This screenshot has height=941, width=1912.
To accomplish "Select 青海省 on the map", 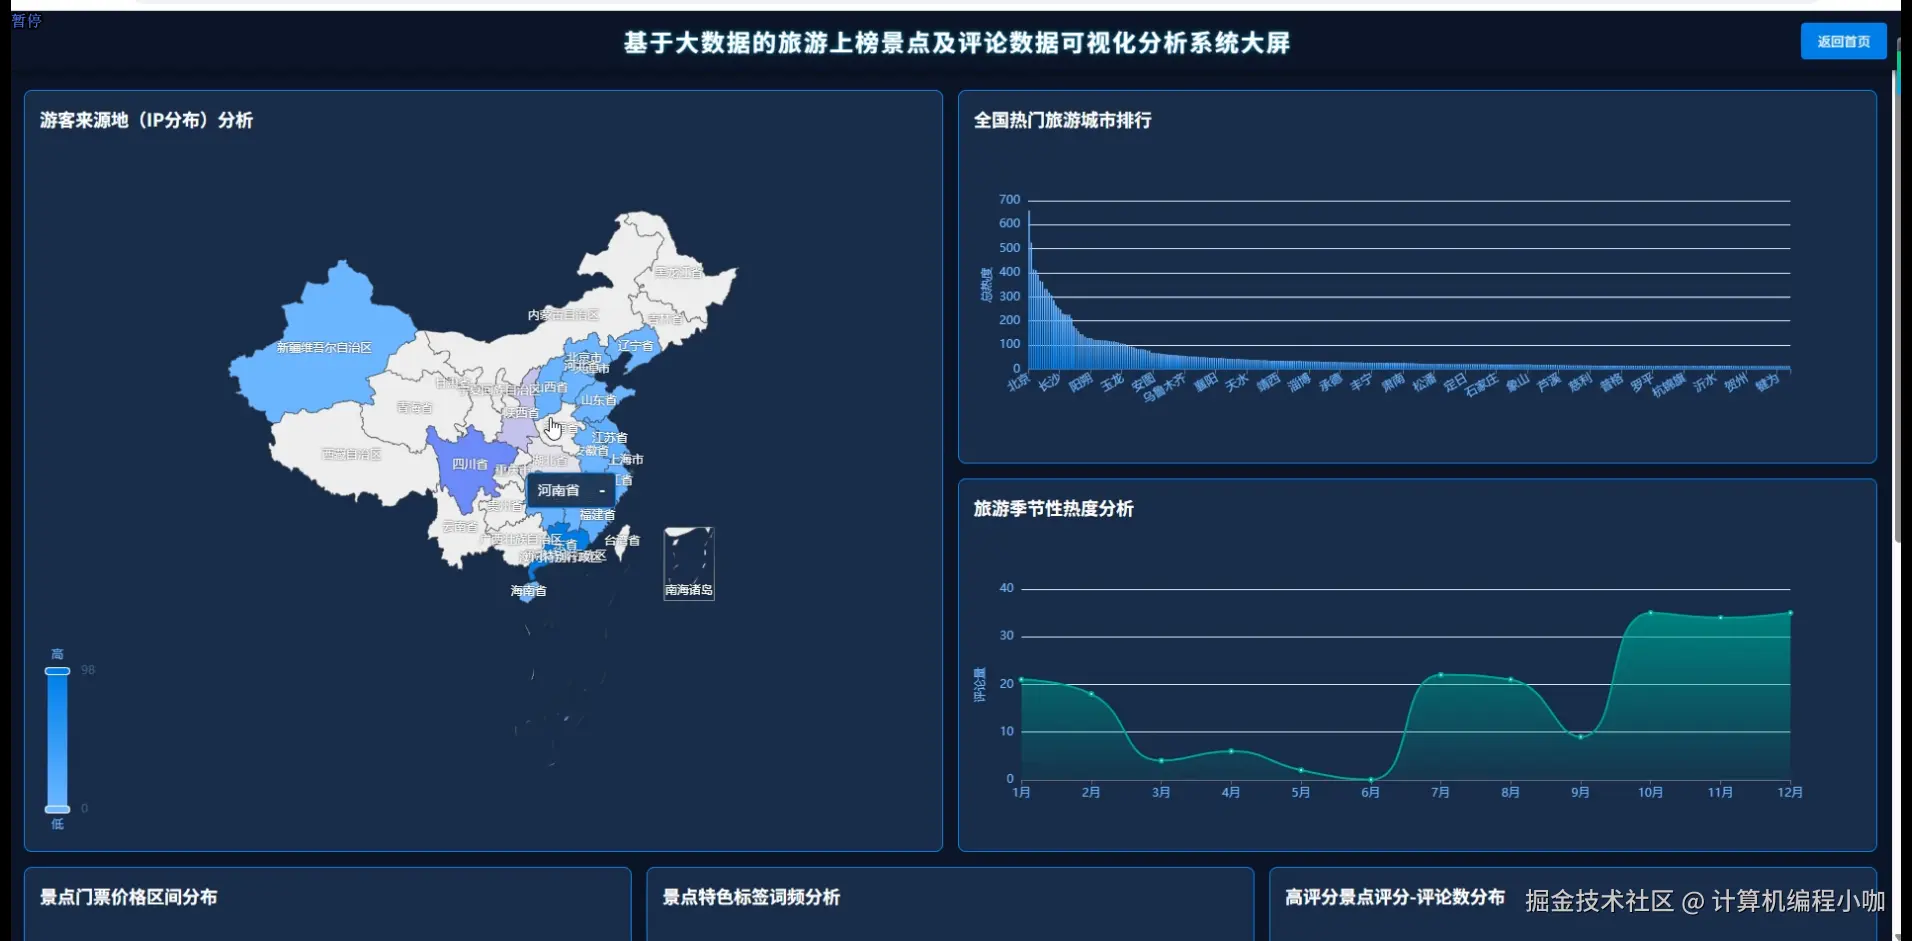I will (414, 408).
